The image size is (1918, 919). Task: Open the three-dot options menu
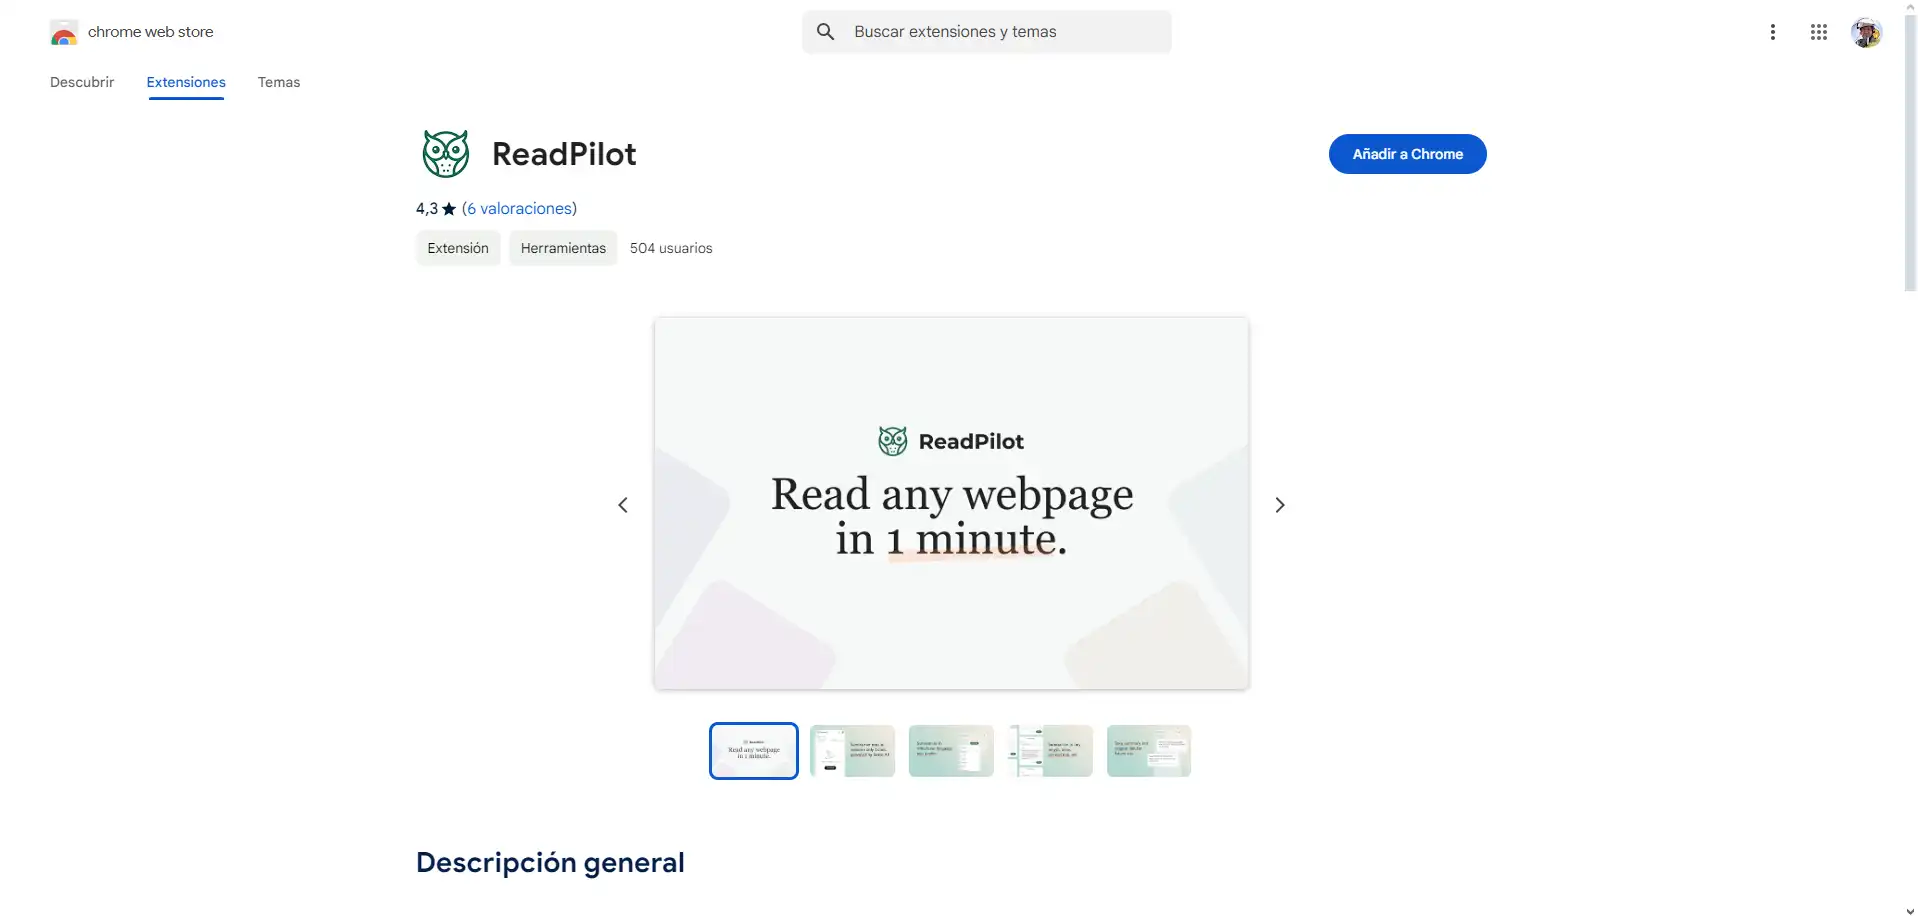(1772, 32)
